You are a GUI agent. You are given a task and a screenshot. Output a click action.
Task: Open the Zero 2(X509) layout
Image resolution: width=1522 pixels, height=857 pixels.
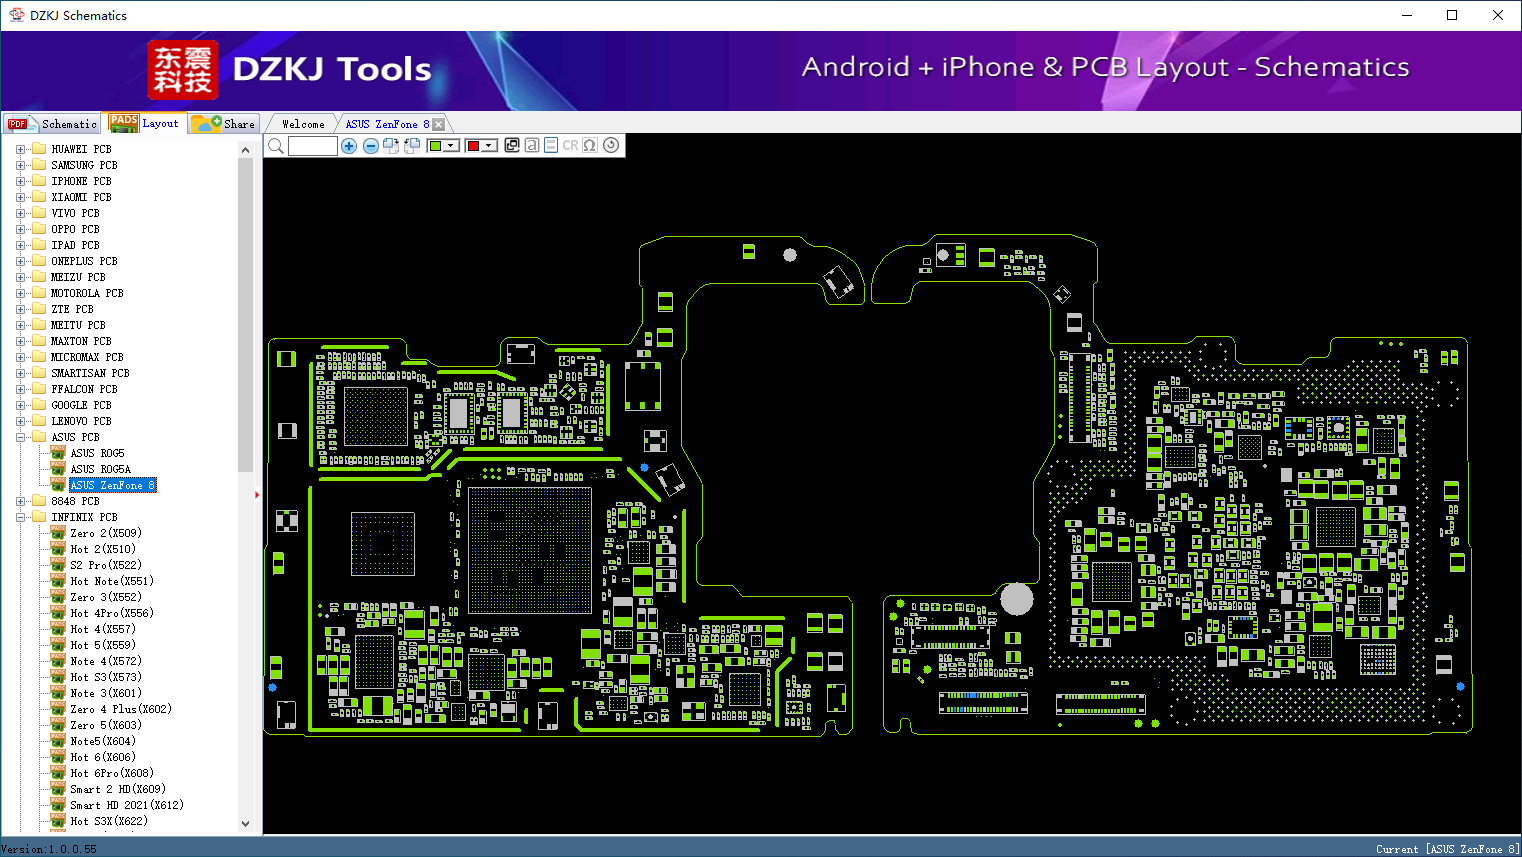click(x=106, y=533)
